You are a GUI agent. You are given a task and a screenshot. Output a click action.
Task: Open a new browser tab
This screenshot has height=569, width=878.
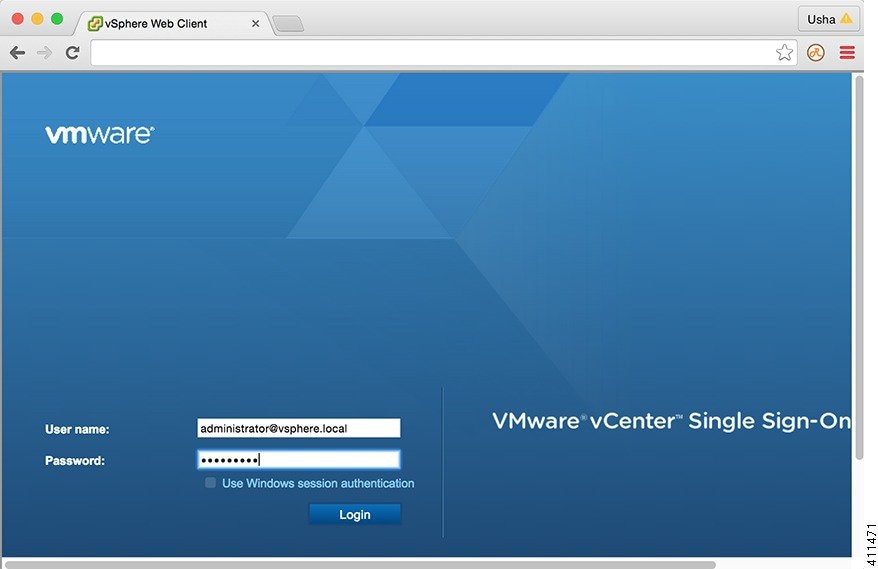(x=288, y=24)
